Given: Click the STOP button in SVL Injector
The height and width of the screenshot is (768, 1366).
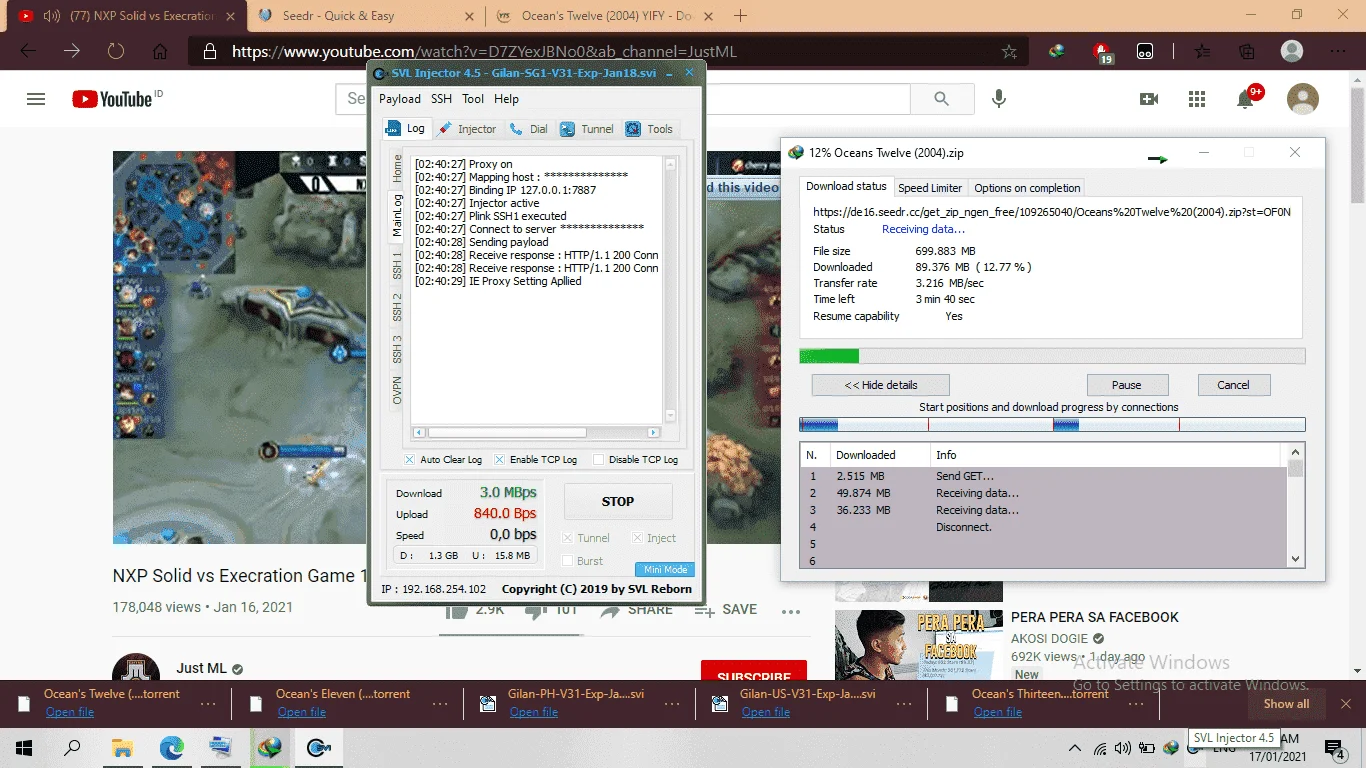Looking at the screenshot, I should 618,502.
